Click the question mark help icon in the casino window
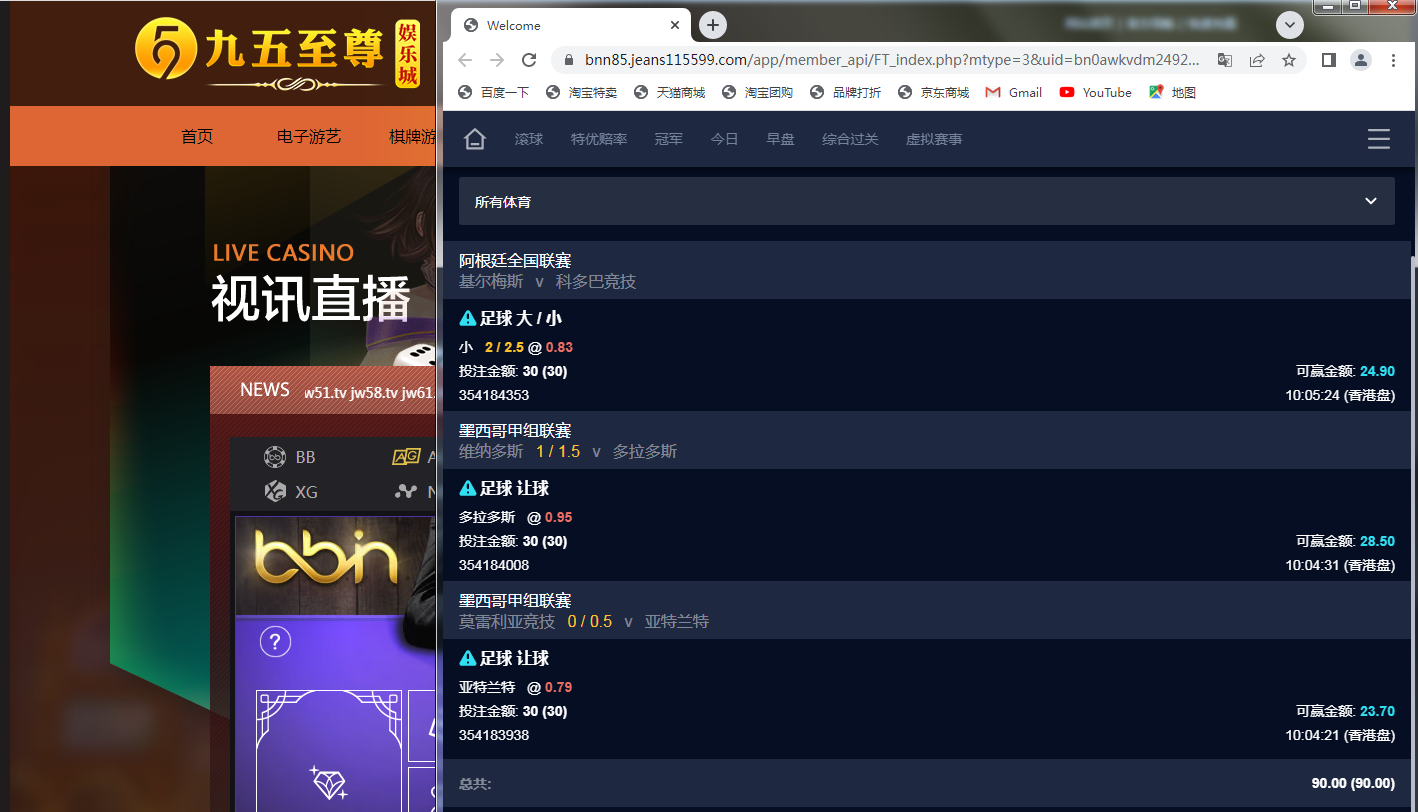This screenshot has width=1418, height=812. point(275,641)
